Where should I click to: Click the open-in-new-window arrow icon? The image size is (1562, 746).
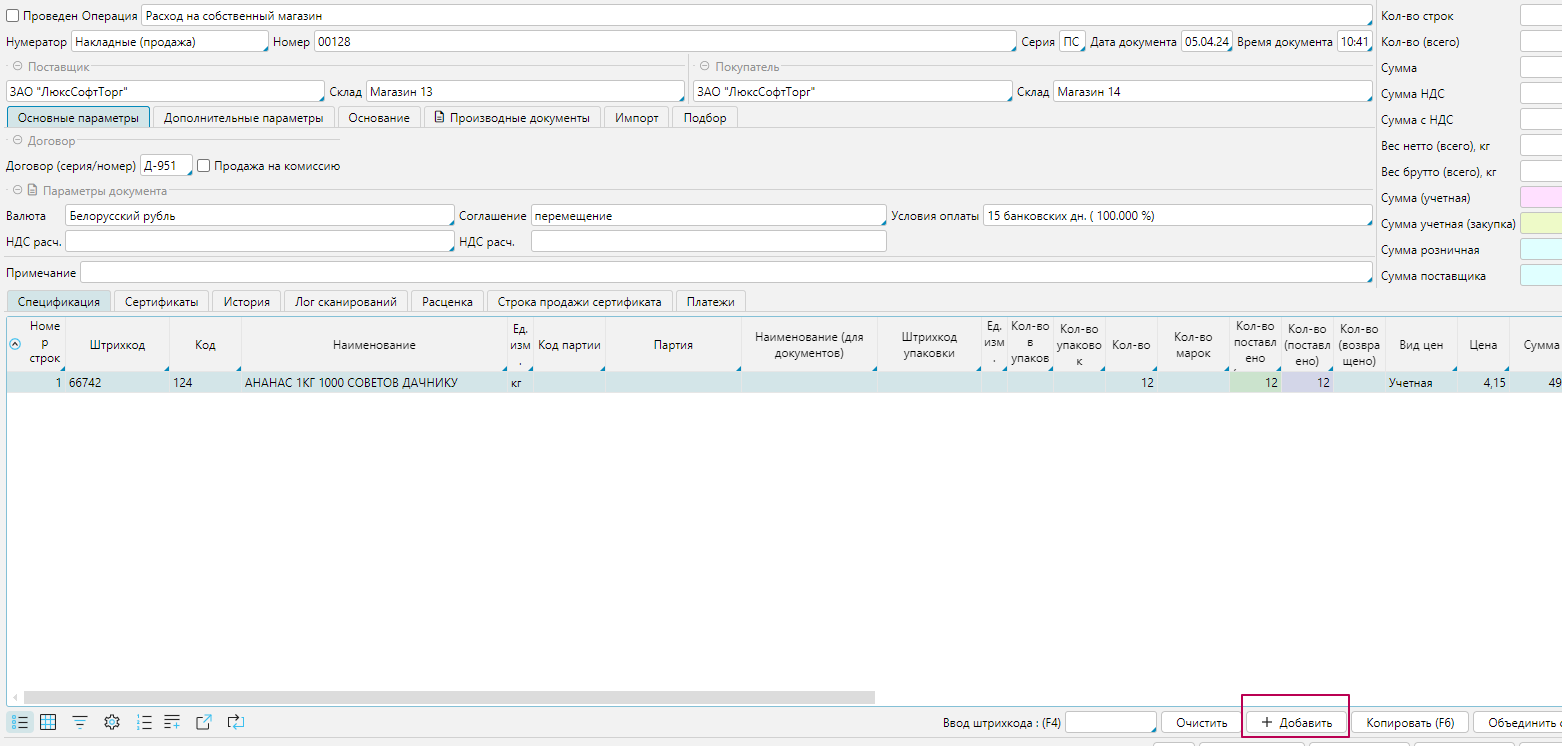203,722
